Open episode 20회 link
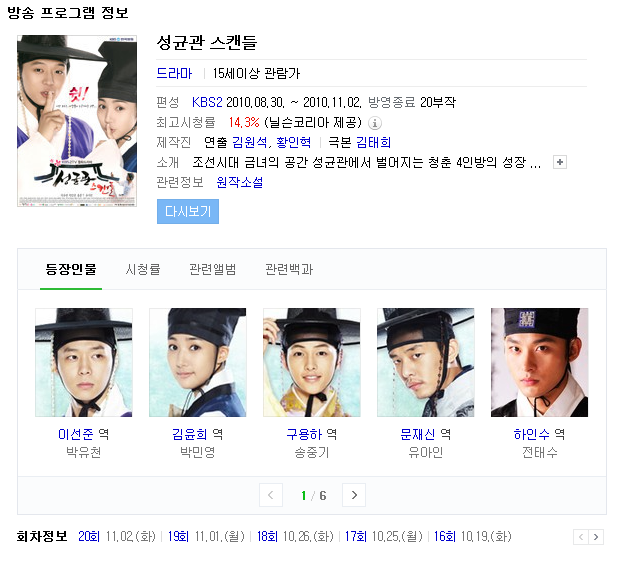Viewport: 630px width, 561px height. coord(89,536)
